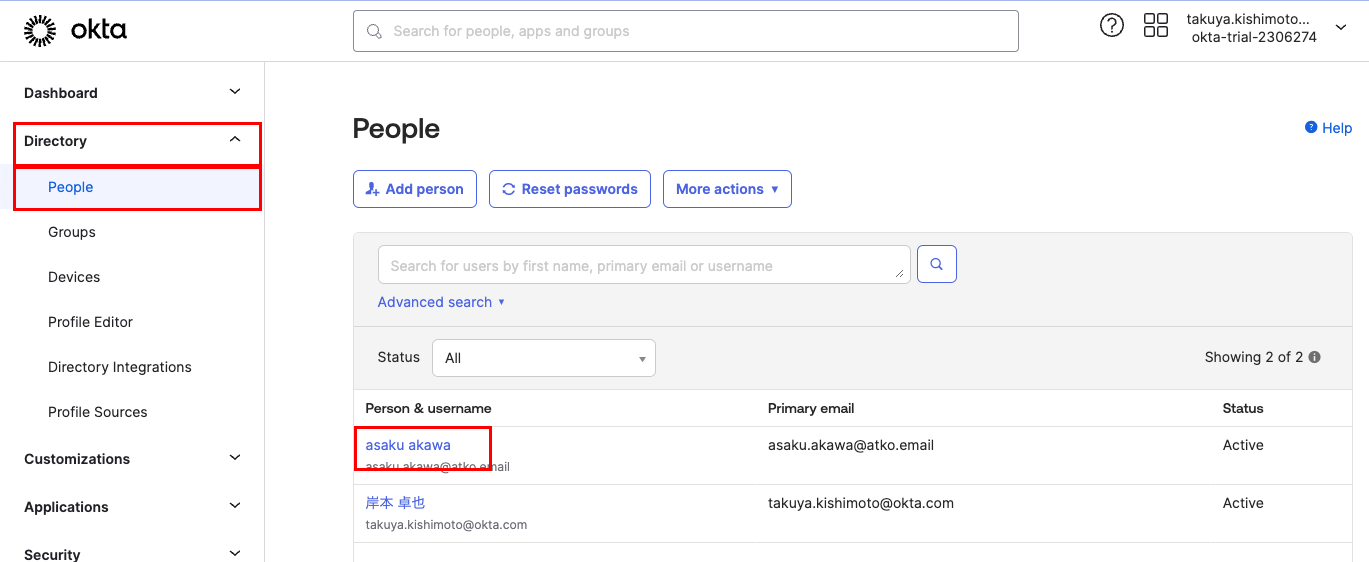
Task: Click the info icon beside Showing 2 of 2
Action: 1315,357
